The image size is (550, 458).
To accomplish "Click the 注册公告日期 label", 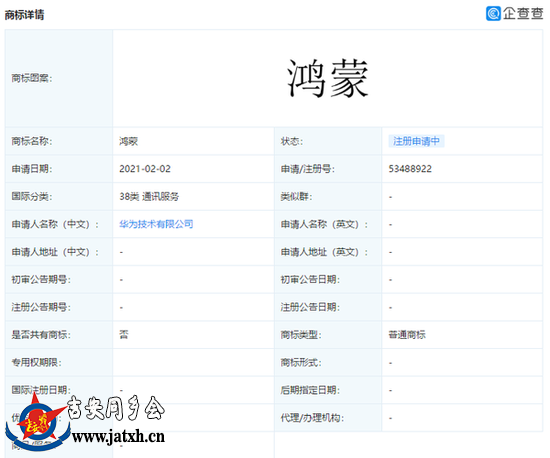I will (x=310, y=307).
